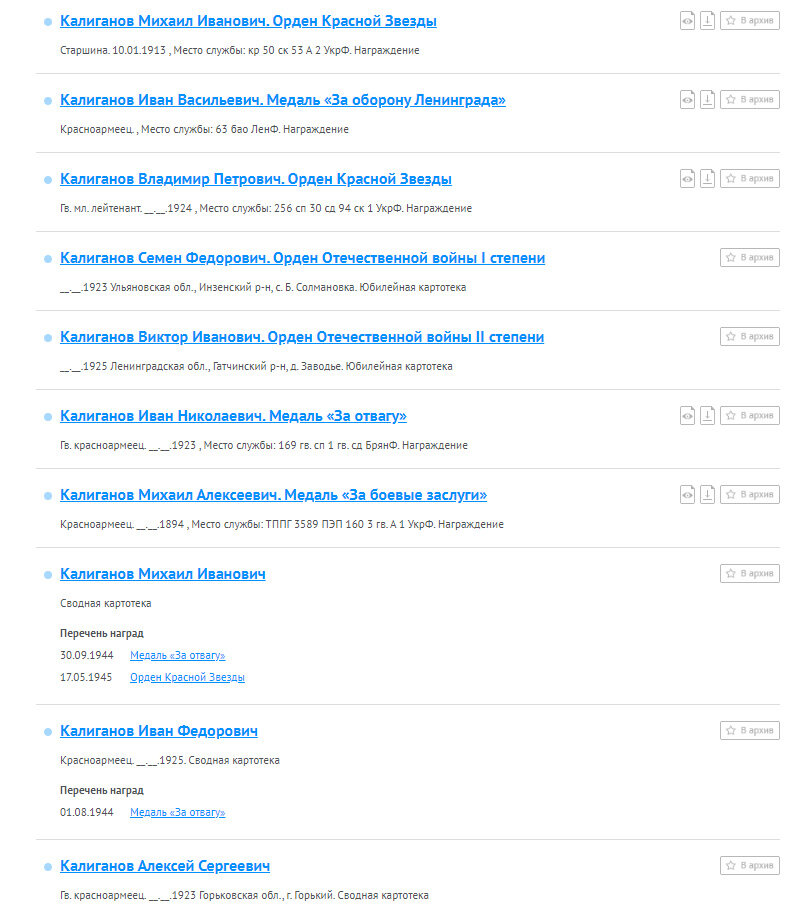View document for Калиганов Михаил Алексеевич record
796x911 pixels.
click(x=687, y=495)
